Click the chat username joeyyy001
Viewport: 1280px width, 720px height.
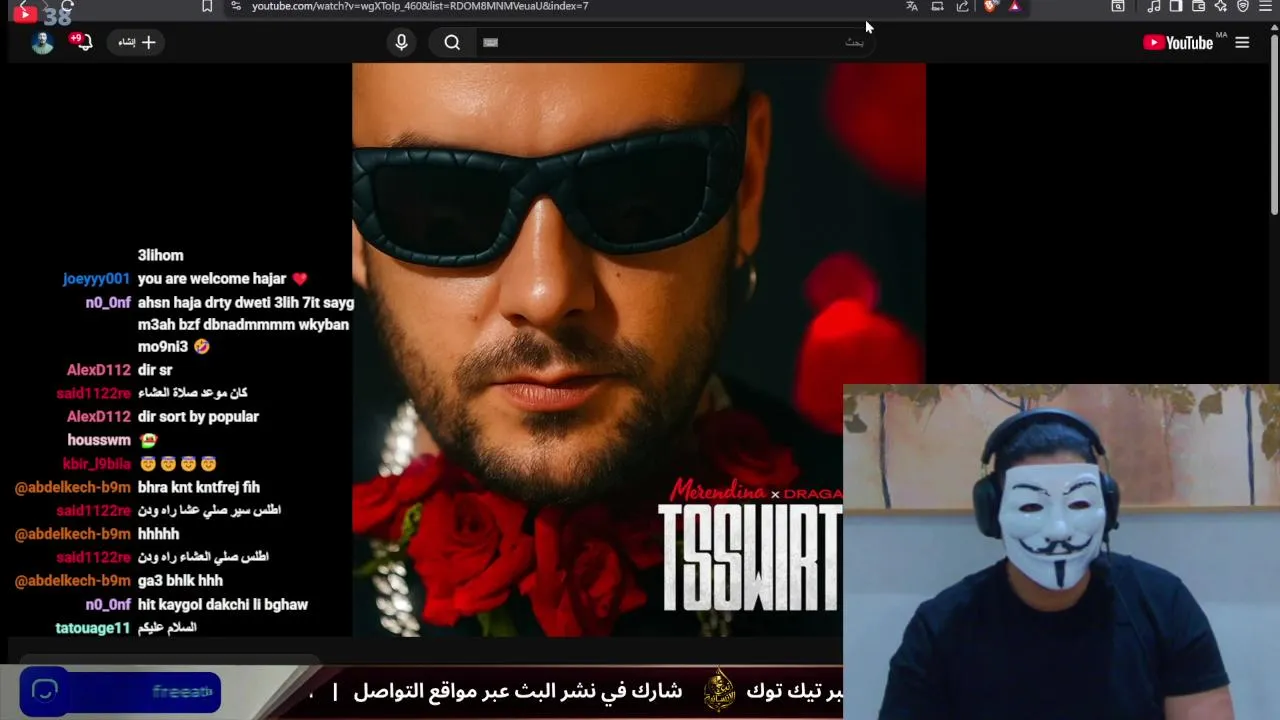click(96, 279)
